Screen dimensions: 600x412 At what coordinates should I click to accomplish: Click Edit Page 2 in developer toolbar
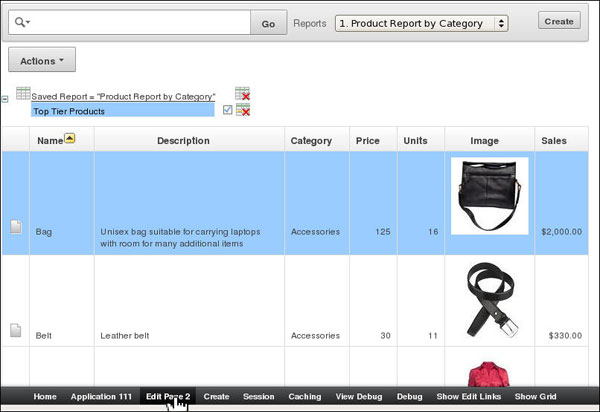[168, 396]
